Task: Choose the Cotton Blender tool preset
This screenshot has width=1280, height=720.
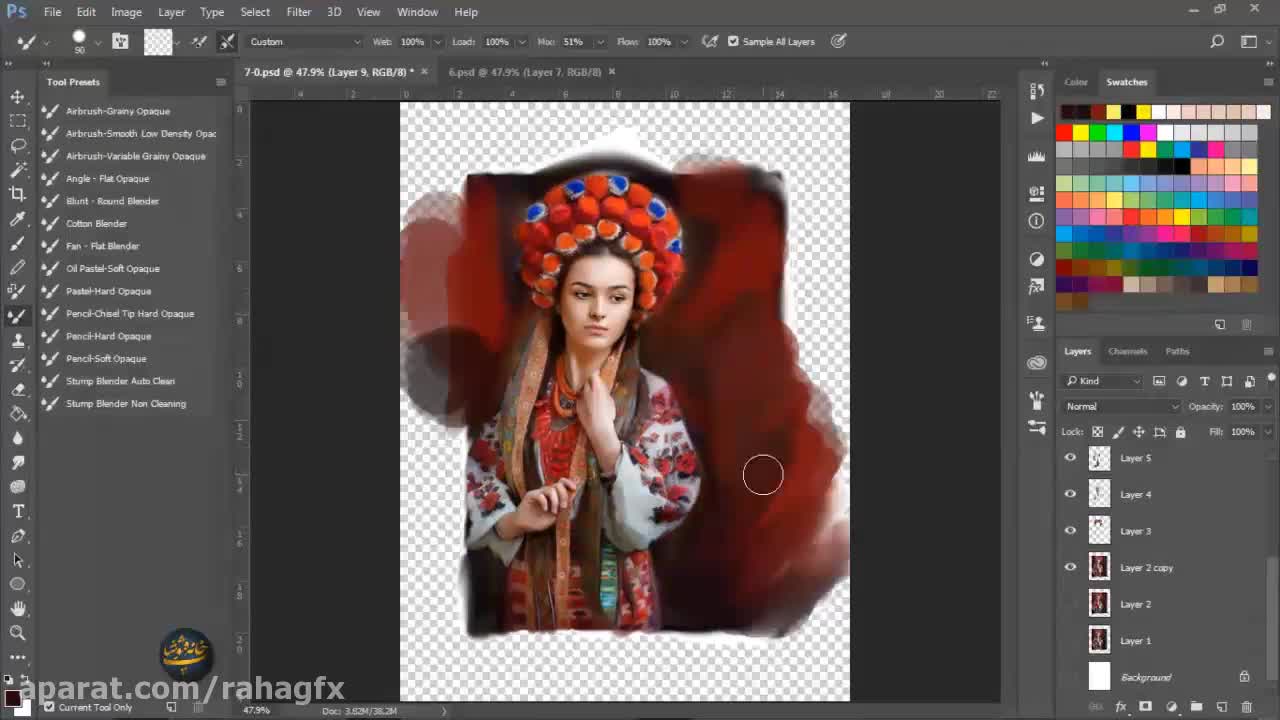Action: coord(96,224)
